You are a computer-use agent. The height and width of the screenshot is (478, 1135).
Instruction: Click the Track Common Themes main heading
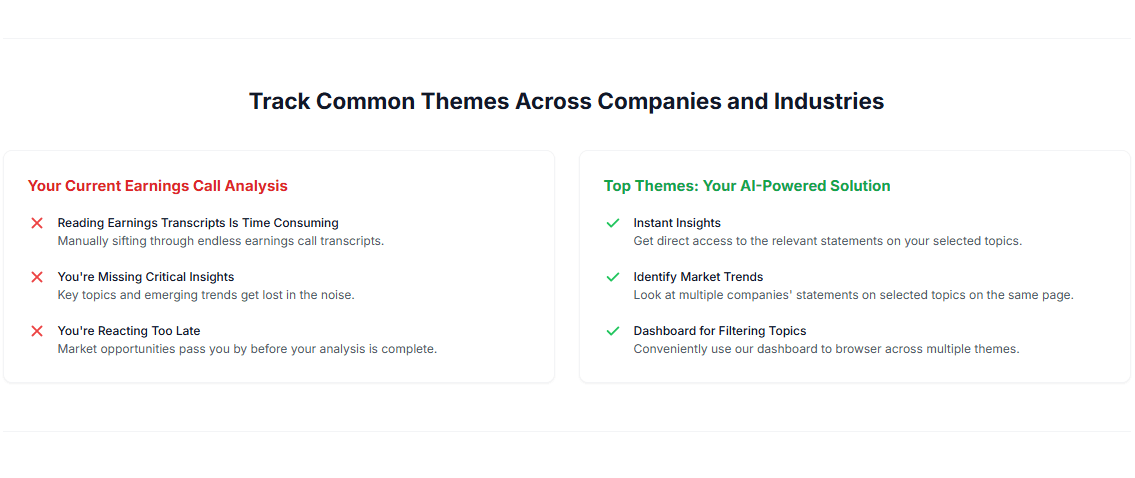566,101
